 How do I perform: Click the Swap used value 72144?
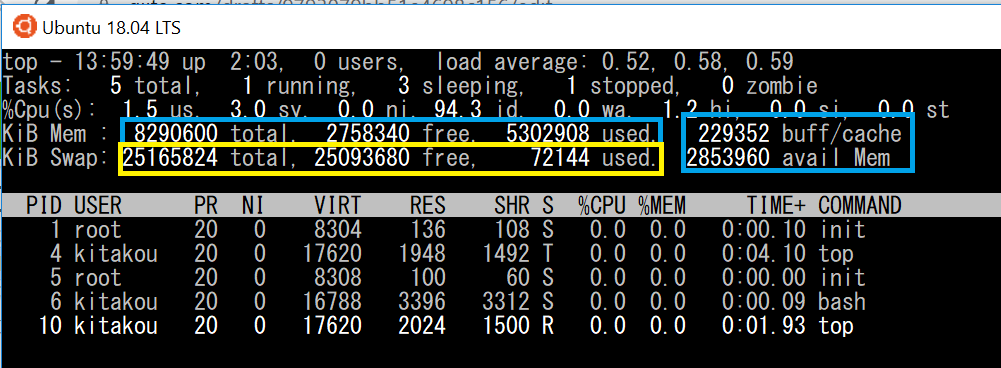[x=560, y=157]
